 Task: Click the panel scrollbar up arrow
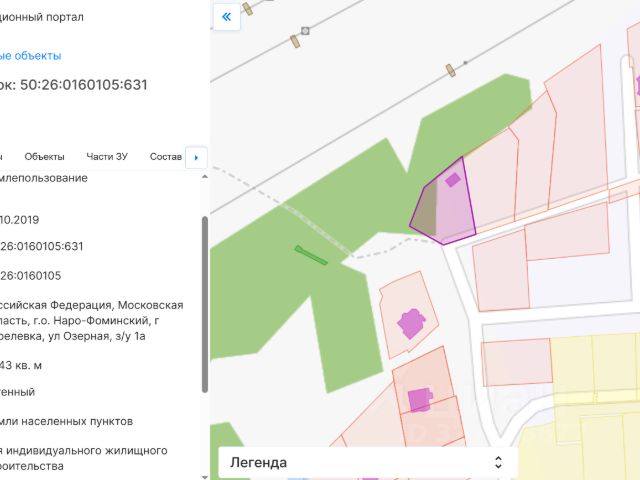(205, 177)
